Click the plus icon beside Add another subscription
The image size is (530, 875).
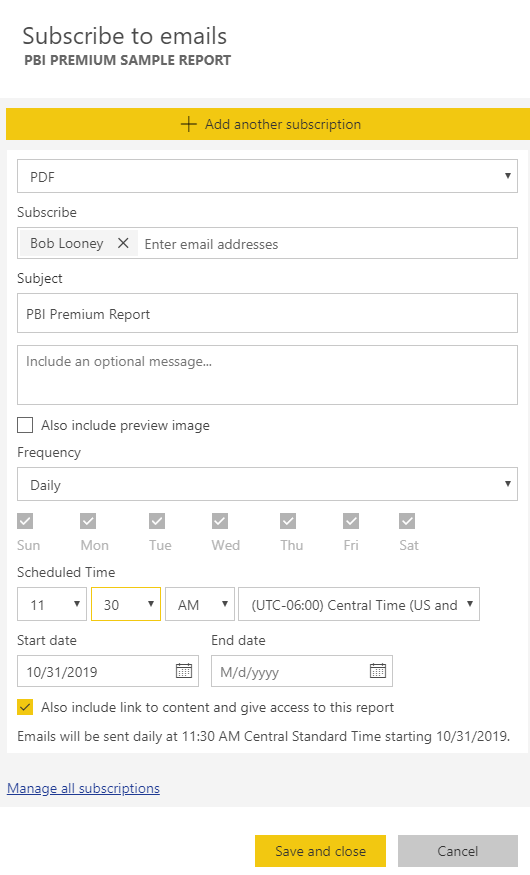click(189, 124)
